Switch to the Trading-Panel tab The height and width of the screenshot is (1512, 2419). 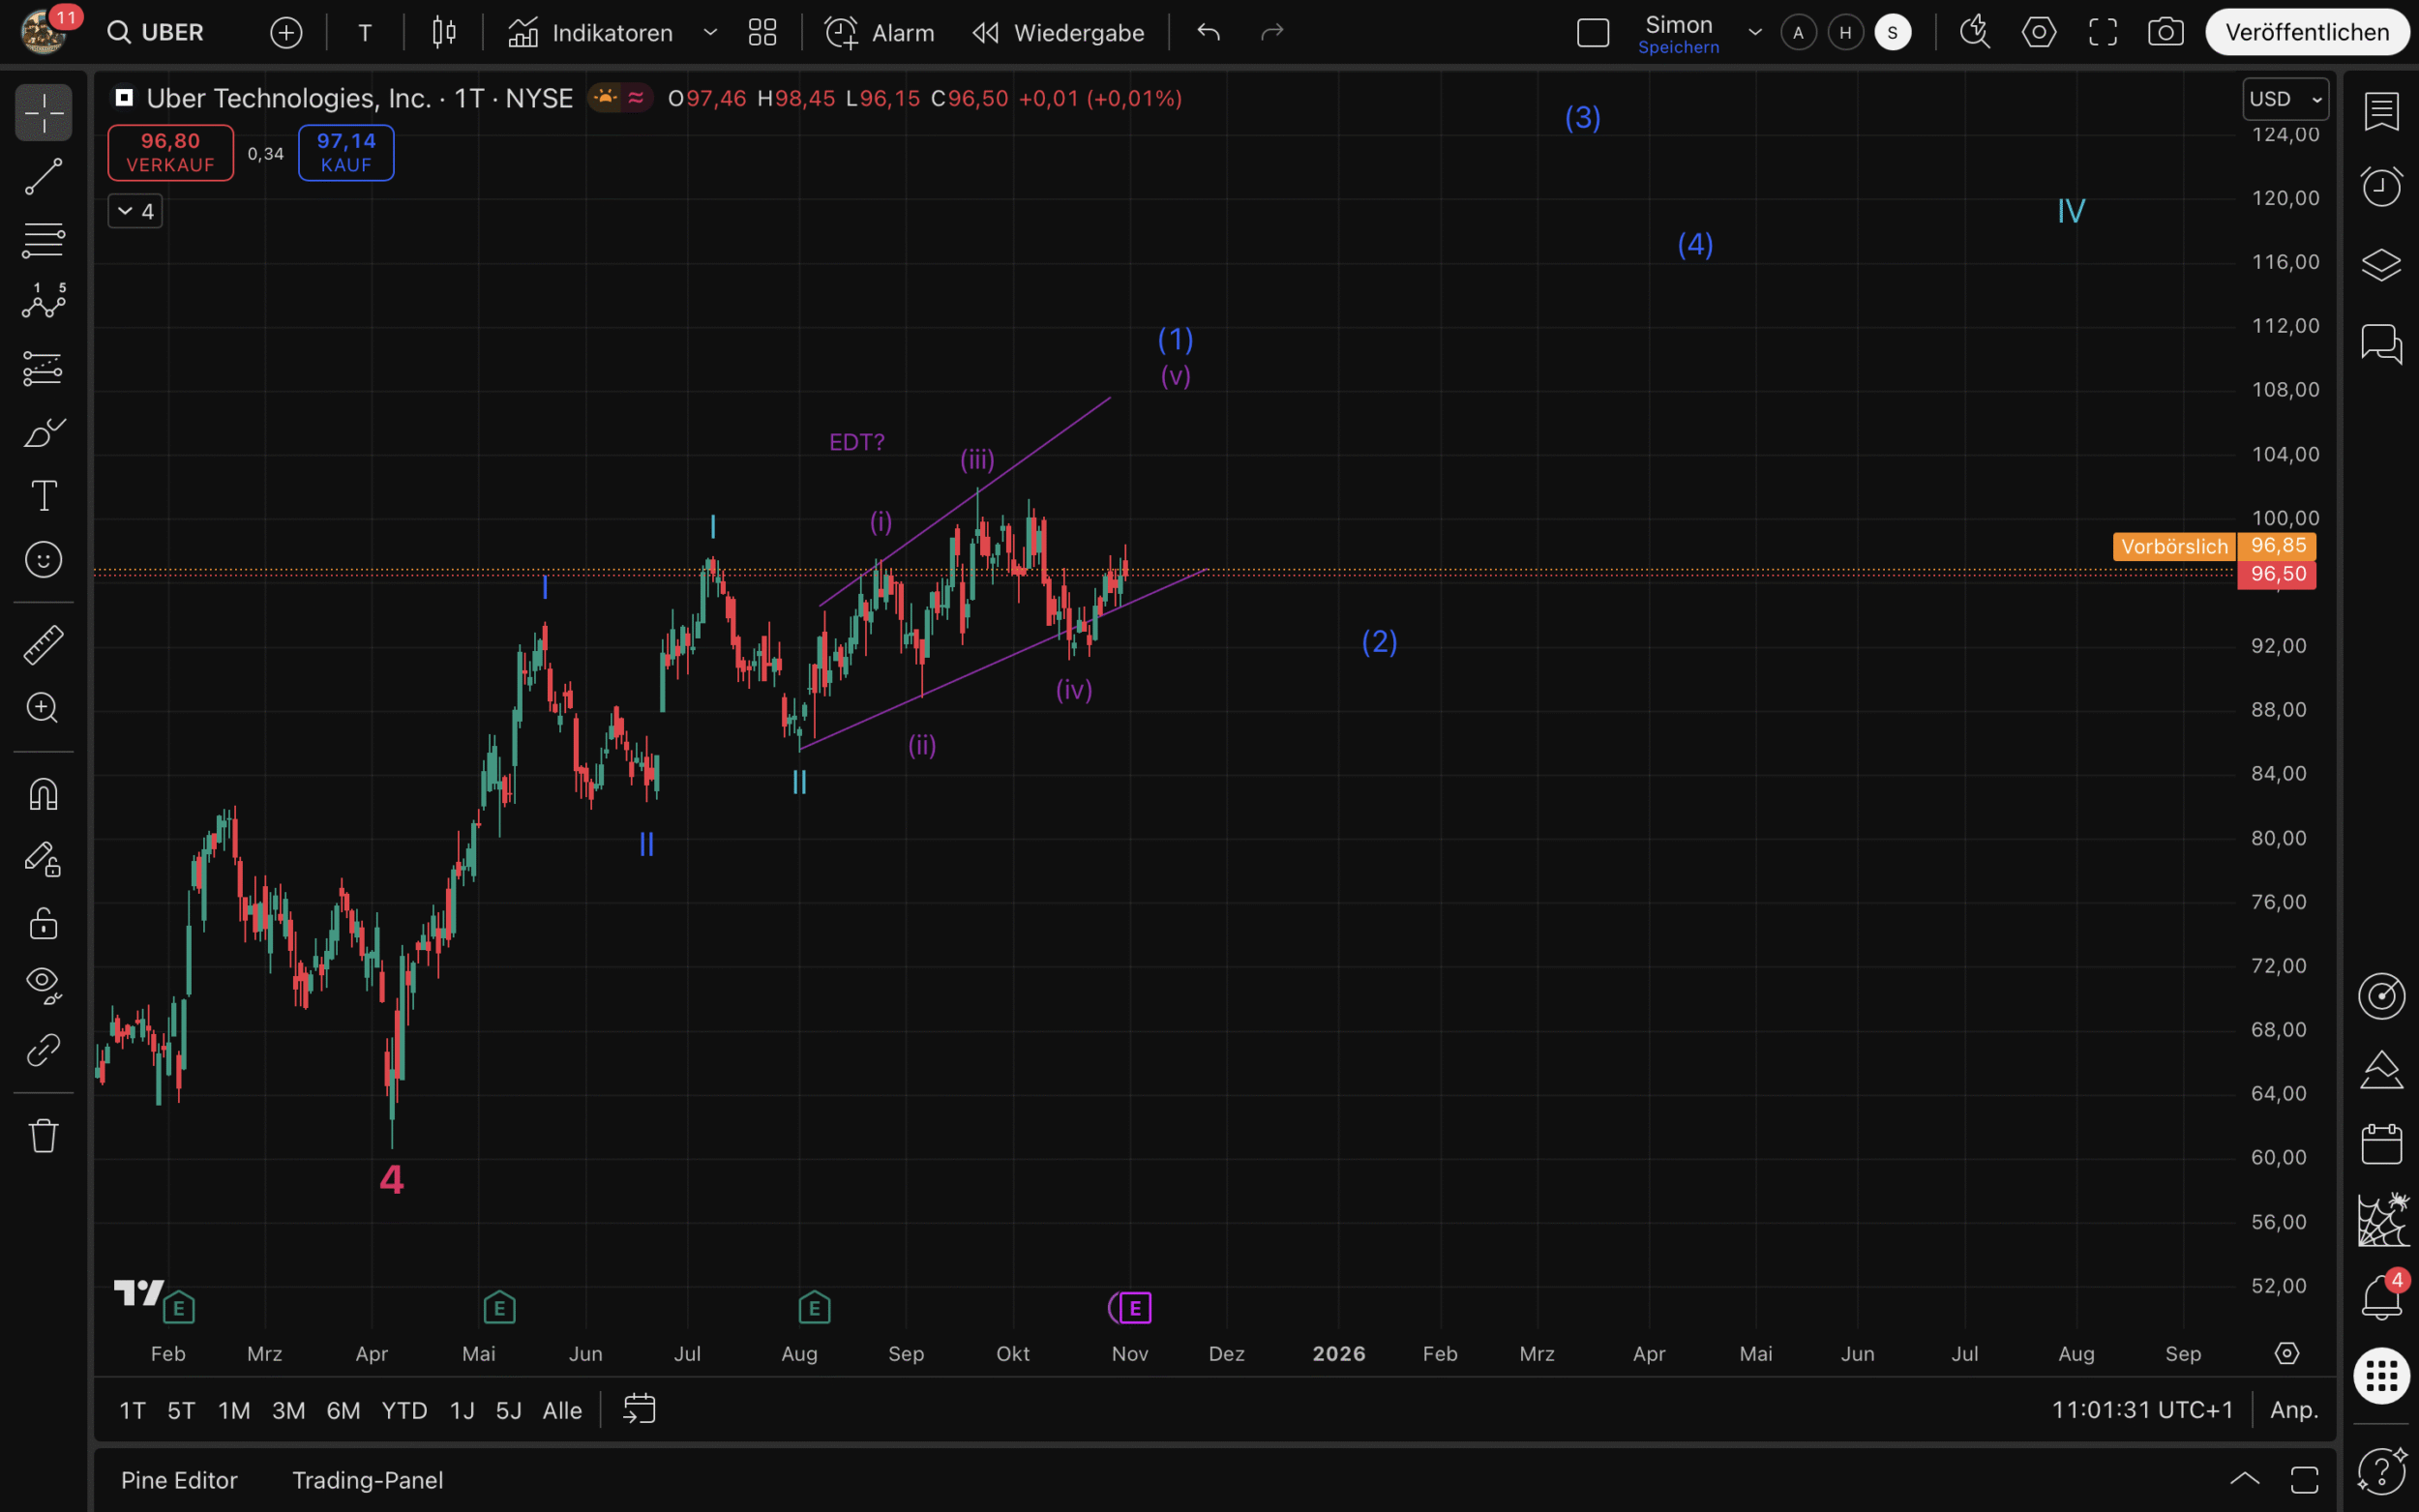point(367,1480)
